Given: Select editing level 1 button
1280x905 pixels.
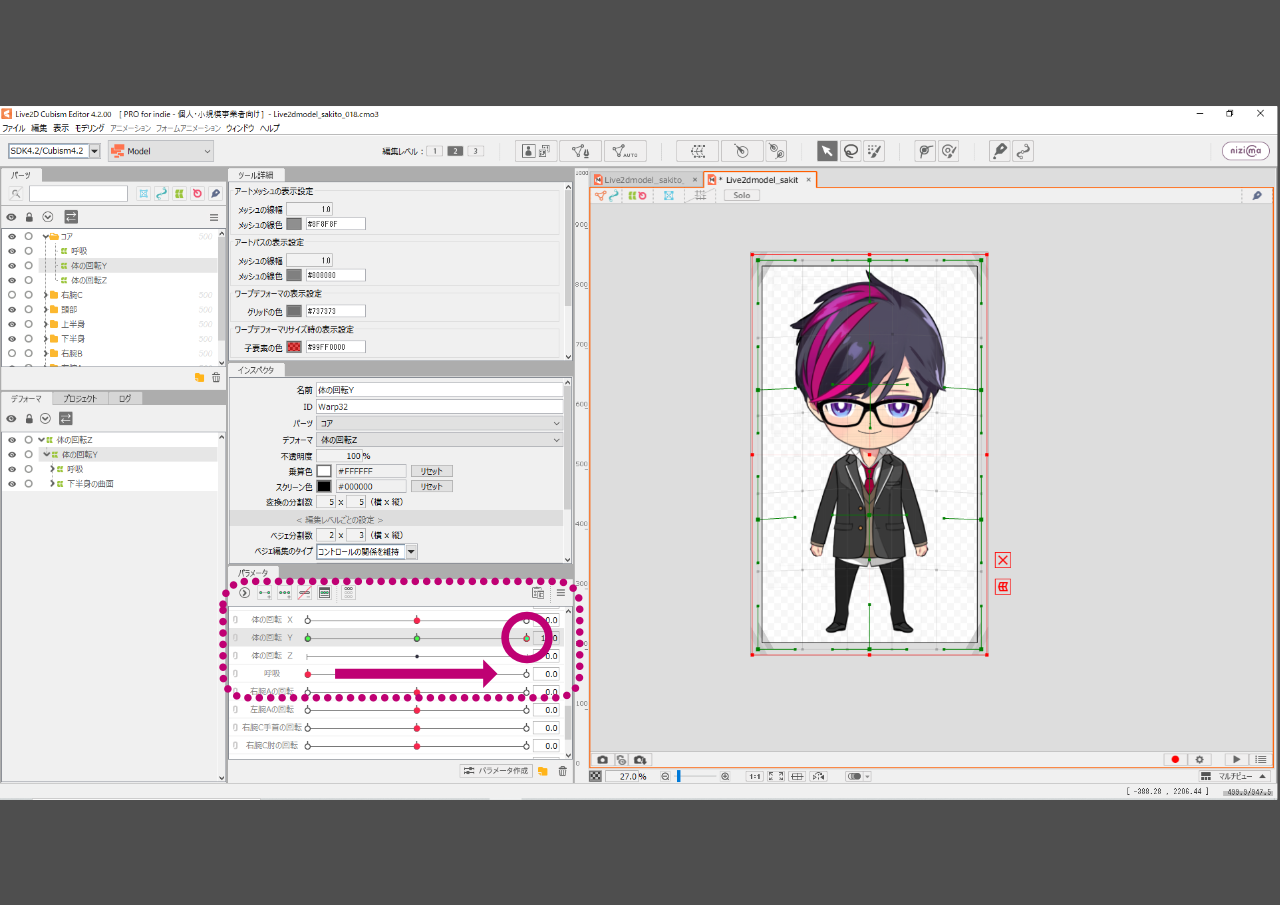Looking at the screenshot, I should point(435,151).
